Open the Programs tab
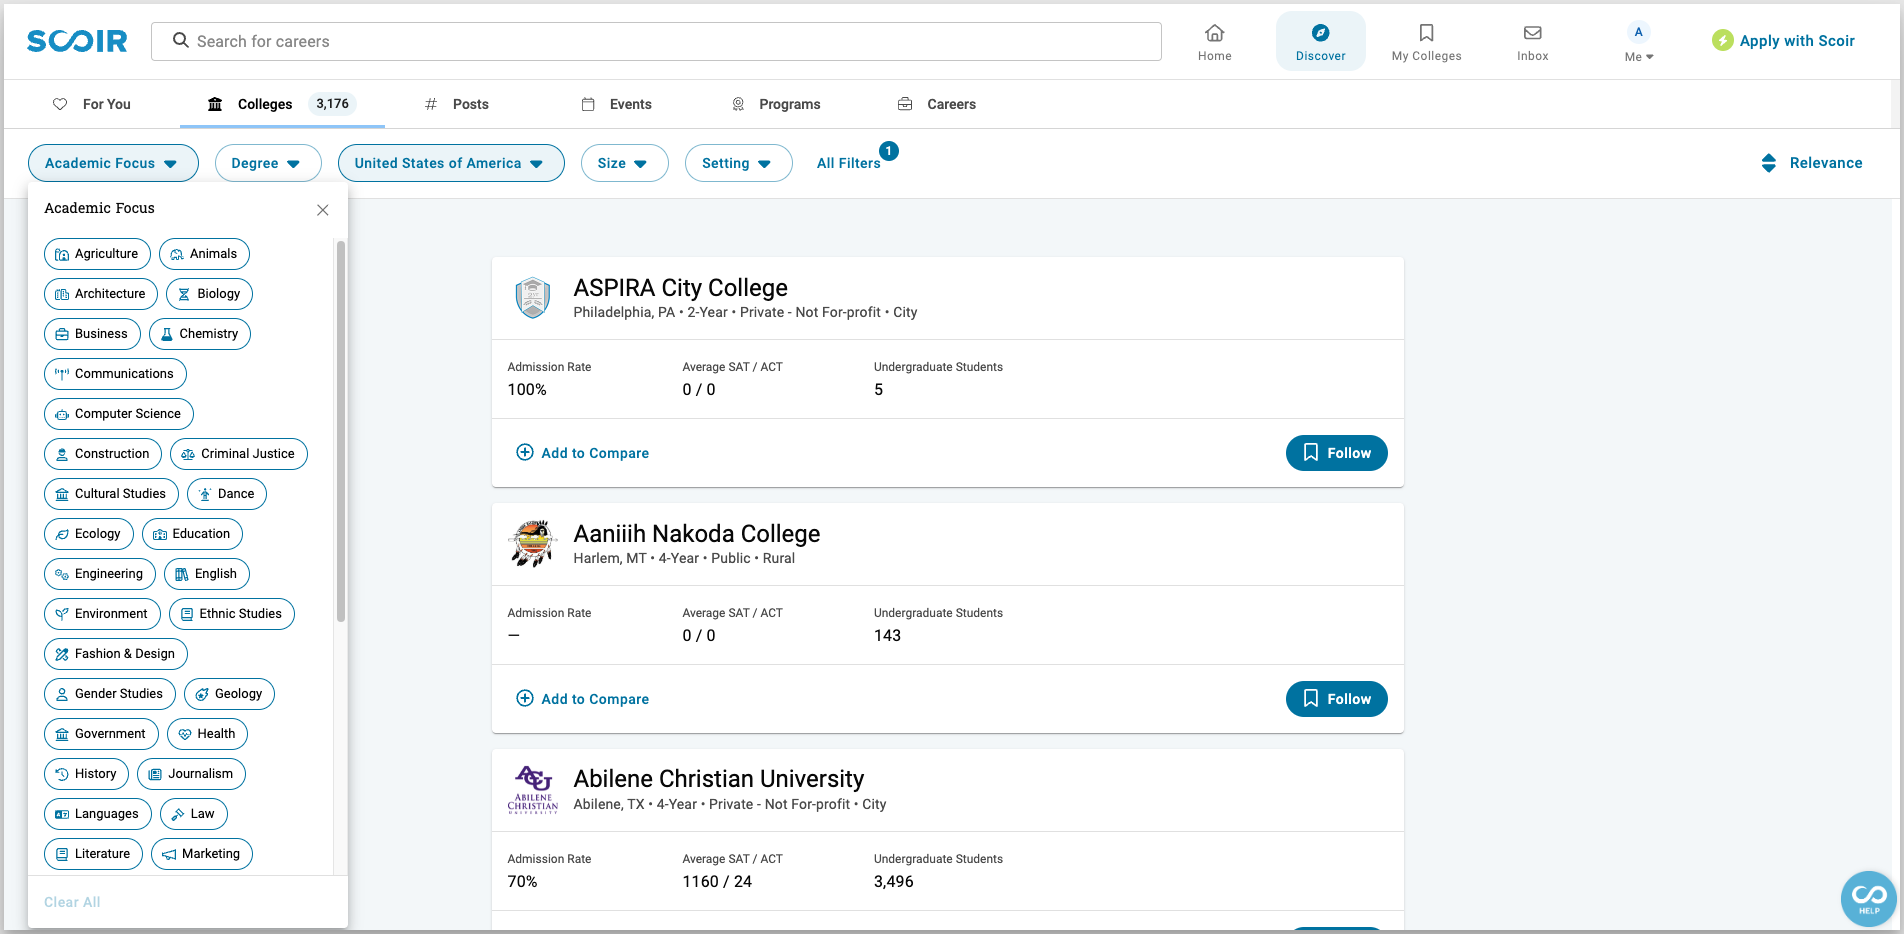Image resolution: width=1904 pixels, height=934 pixels. tap(776, 104)
